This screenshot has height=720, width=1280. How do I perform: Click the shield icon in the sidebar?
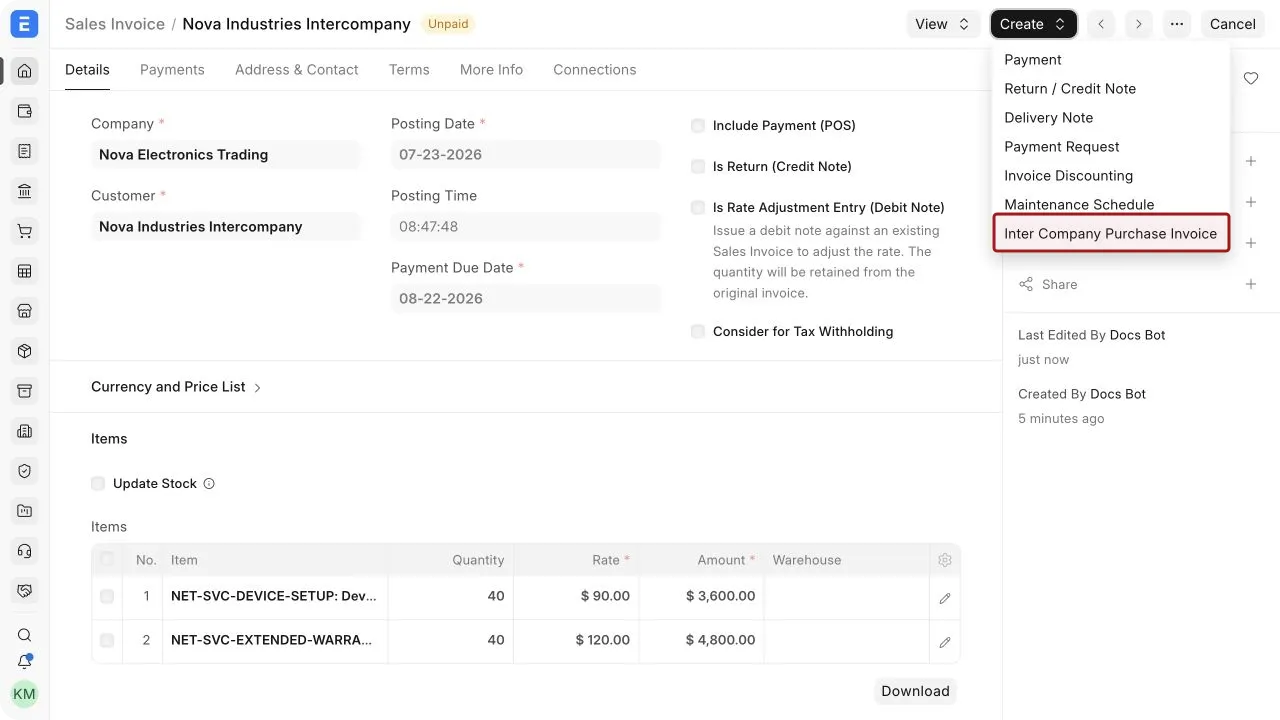25,471
